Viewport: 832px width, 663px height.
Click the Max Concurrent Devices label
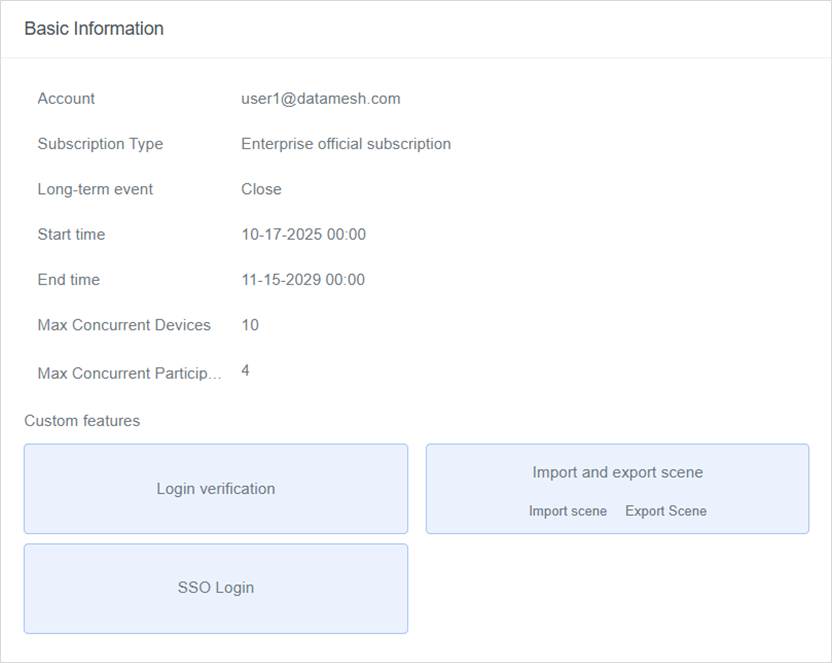124,325
